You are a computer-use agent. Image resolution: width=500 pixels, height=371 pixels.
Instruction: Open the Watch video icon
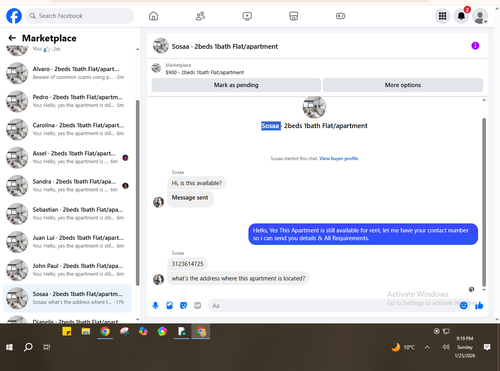click(247, 16)
